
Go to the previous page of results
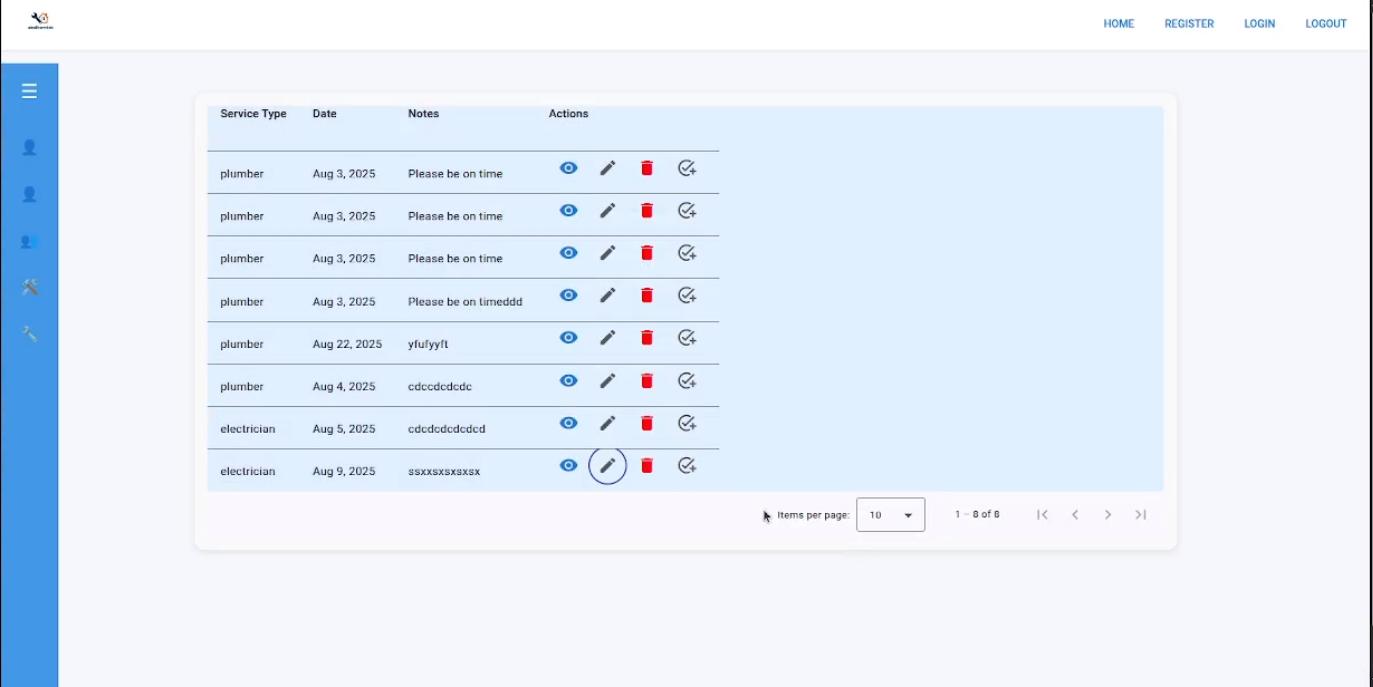click(x=1075, y=514)
